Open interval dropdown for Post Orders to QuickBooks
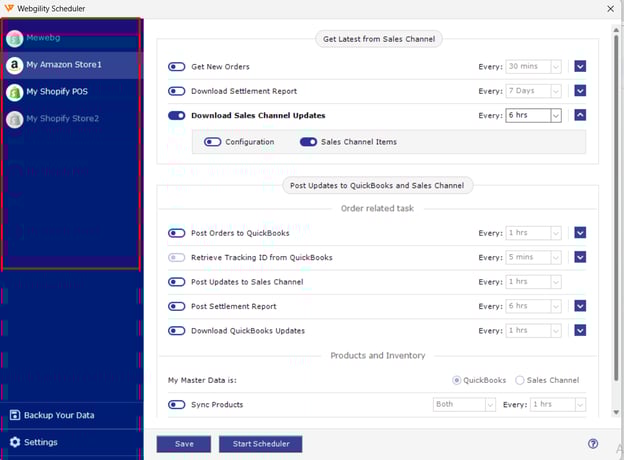The width and height of the screenshot is (624, 460). [x=533, y=233]
